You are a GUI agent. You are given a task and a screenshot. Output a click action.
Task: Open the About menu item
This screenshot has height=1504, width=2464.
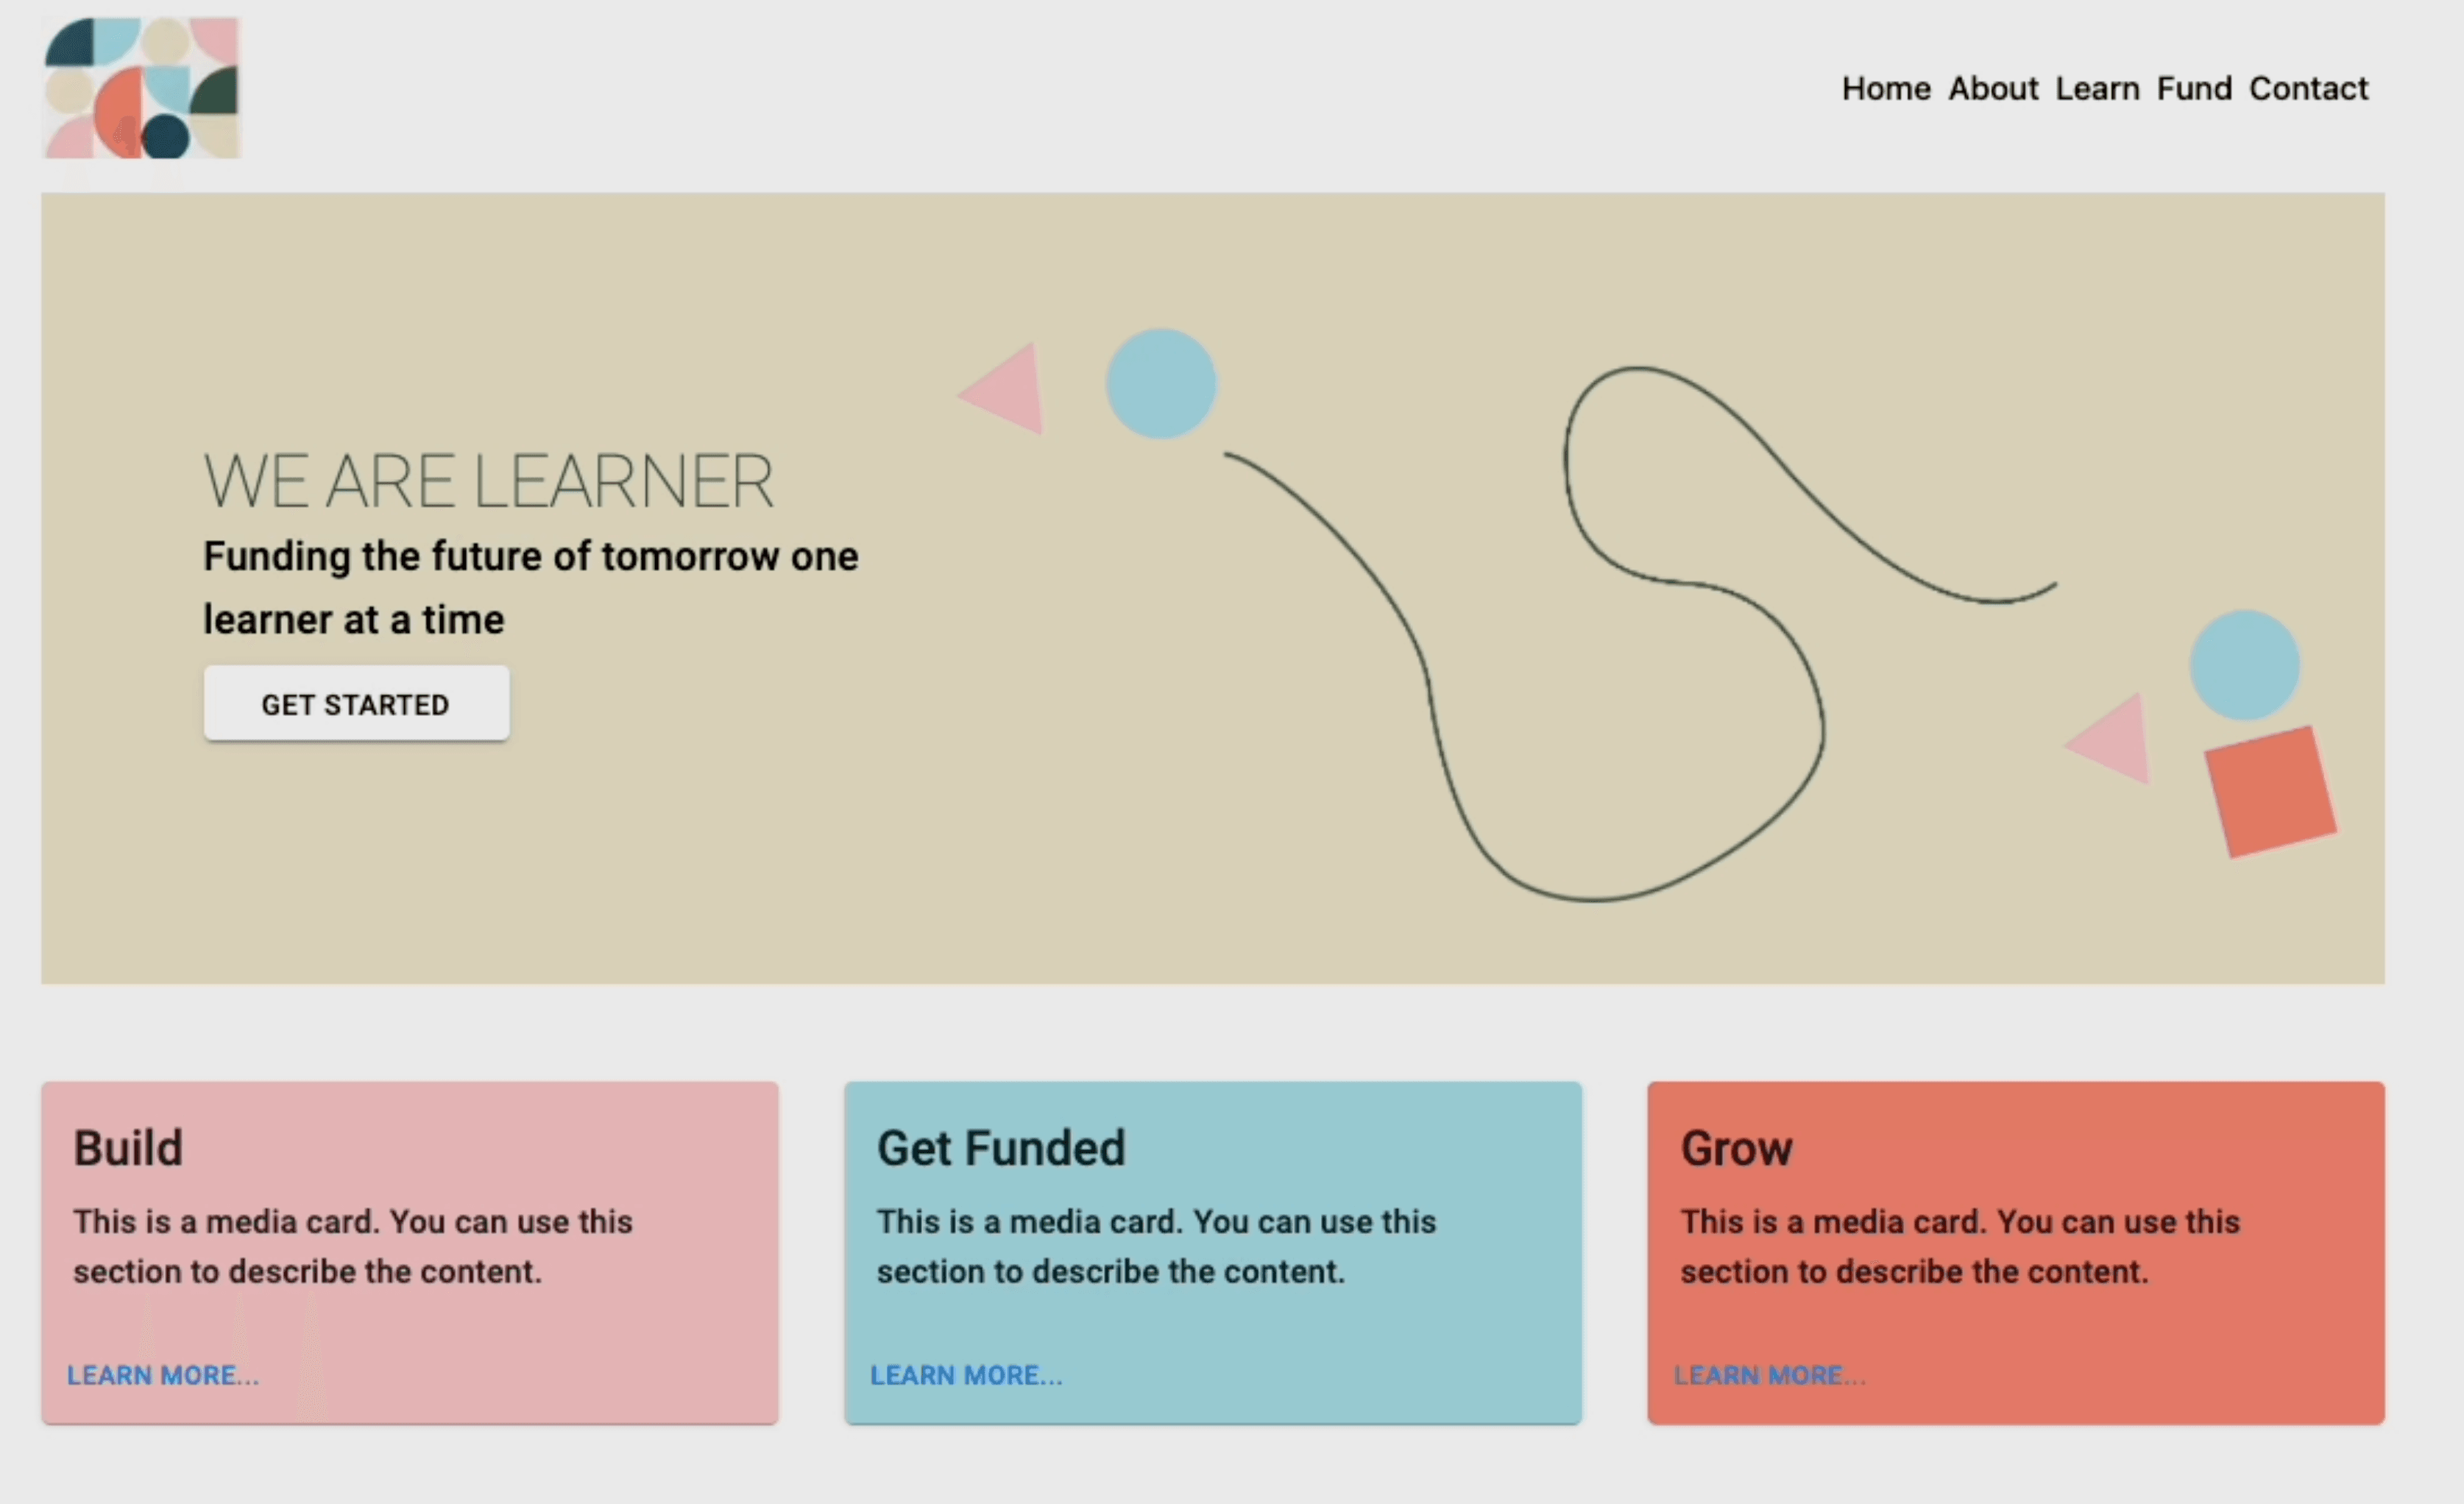(1992, 88)
